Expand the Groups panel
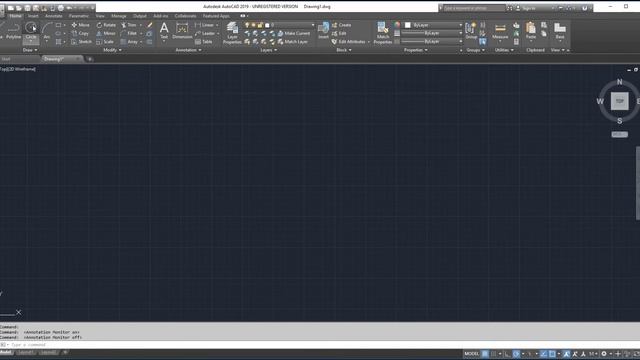The height and width of the screenshot is (360, 640). click(476, 50)
